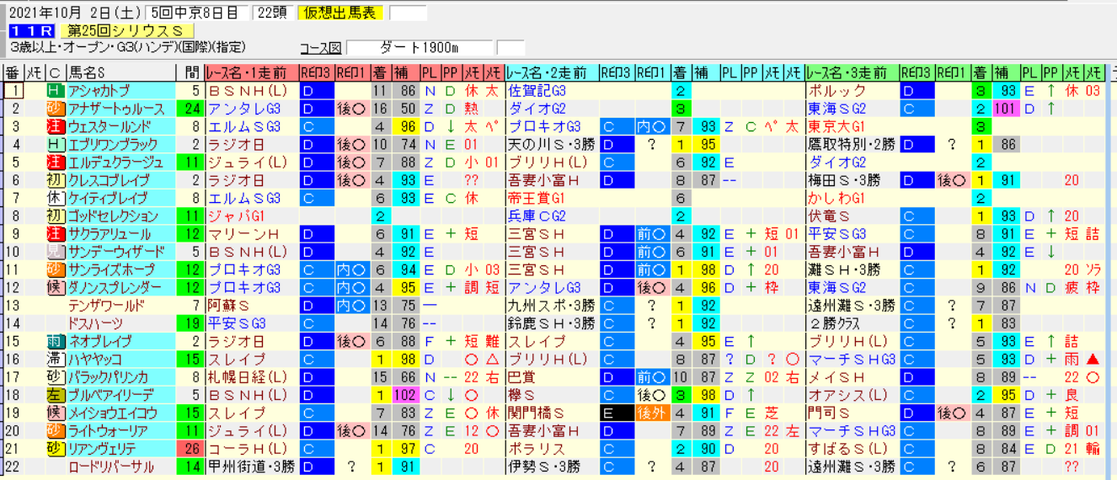This screenshot has height=480, width=1117.
Task: Click the レース名・1走前 column header
Action: (x=251, y=73)
